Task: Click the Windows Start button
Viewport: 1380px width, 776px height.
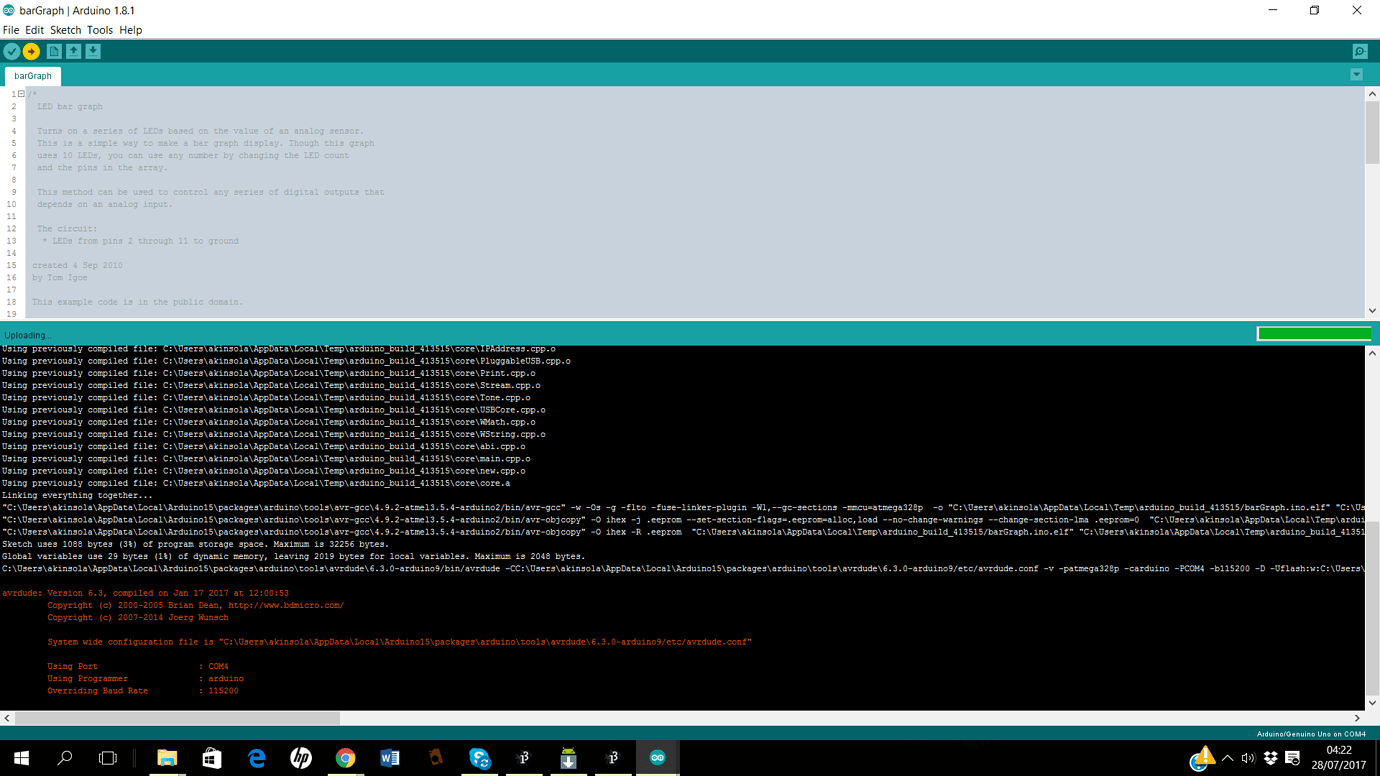Action: click(x=19, y=757)
